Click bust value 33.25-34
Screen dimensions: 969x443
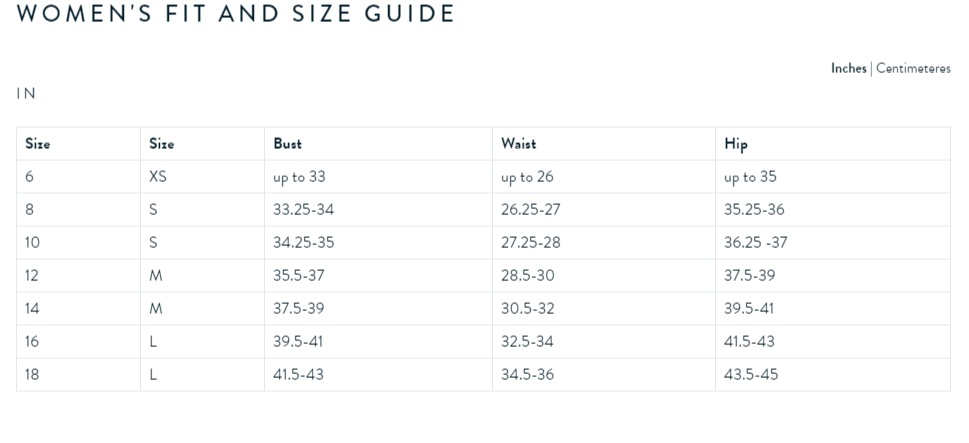click(x=303, y=209)
